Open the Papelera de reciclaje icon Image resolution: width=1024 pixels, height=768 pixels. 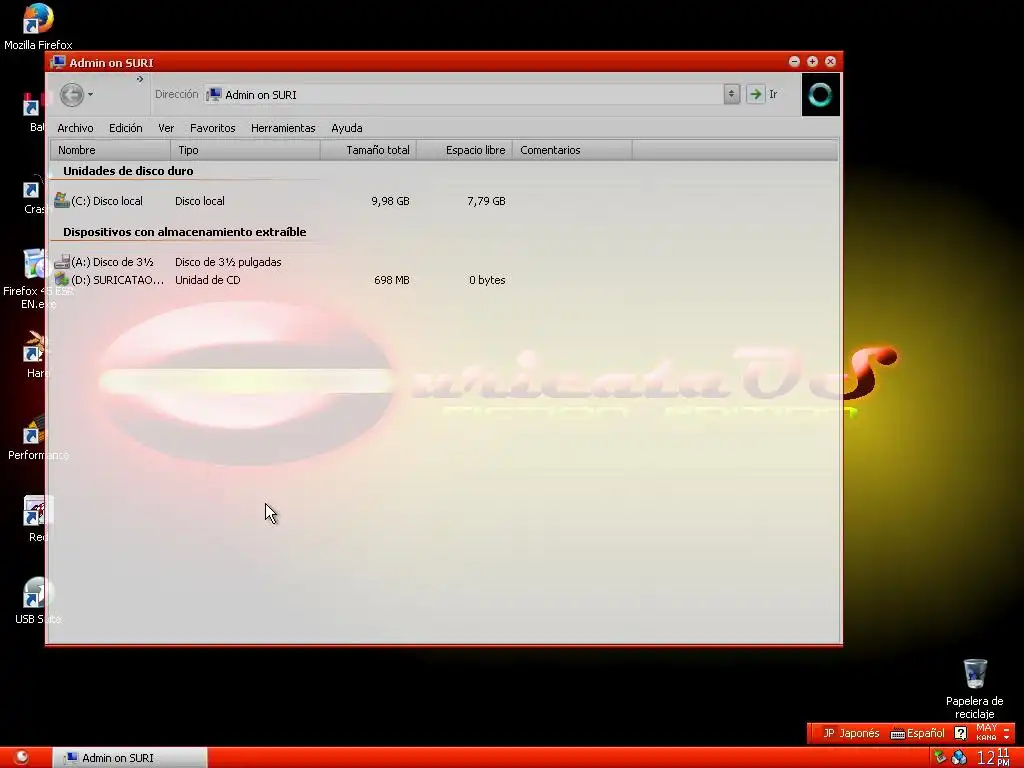(974, 673)
